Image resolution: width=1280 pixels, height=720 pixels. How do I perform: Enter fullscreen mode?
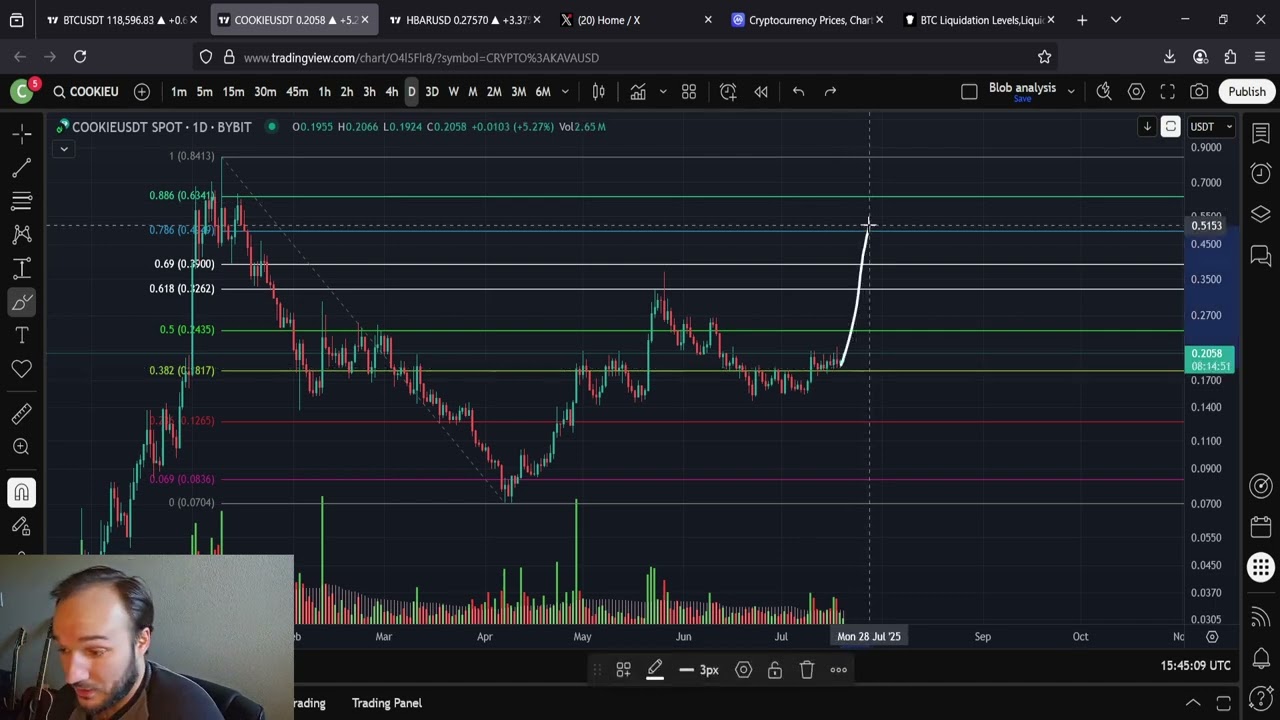click(x=1167, y=92)
